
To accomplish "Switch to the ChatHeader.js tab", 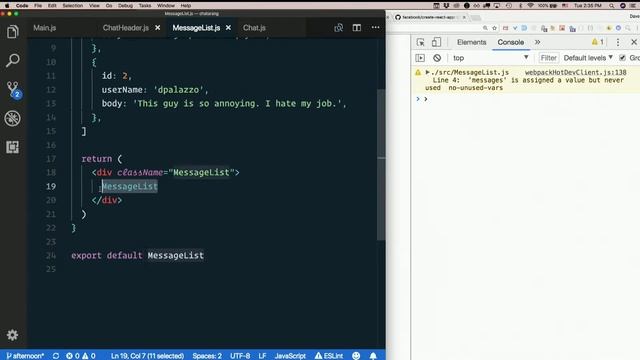I will [x=125, y=28].
